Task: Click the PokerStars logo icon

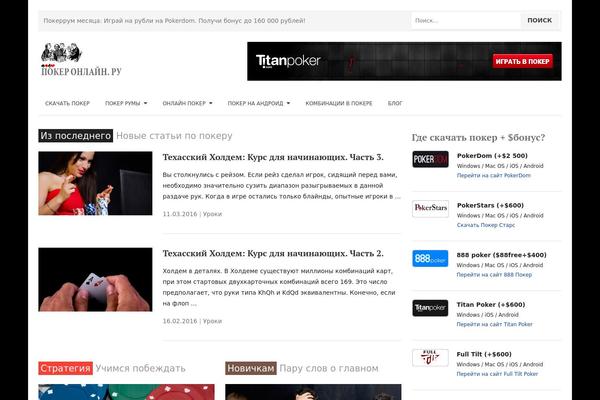Action: 430,209
